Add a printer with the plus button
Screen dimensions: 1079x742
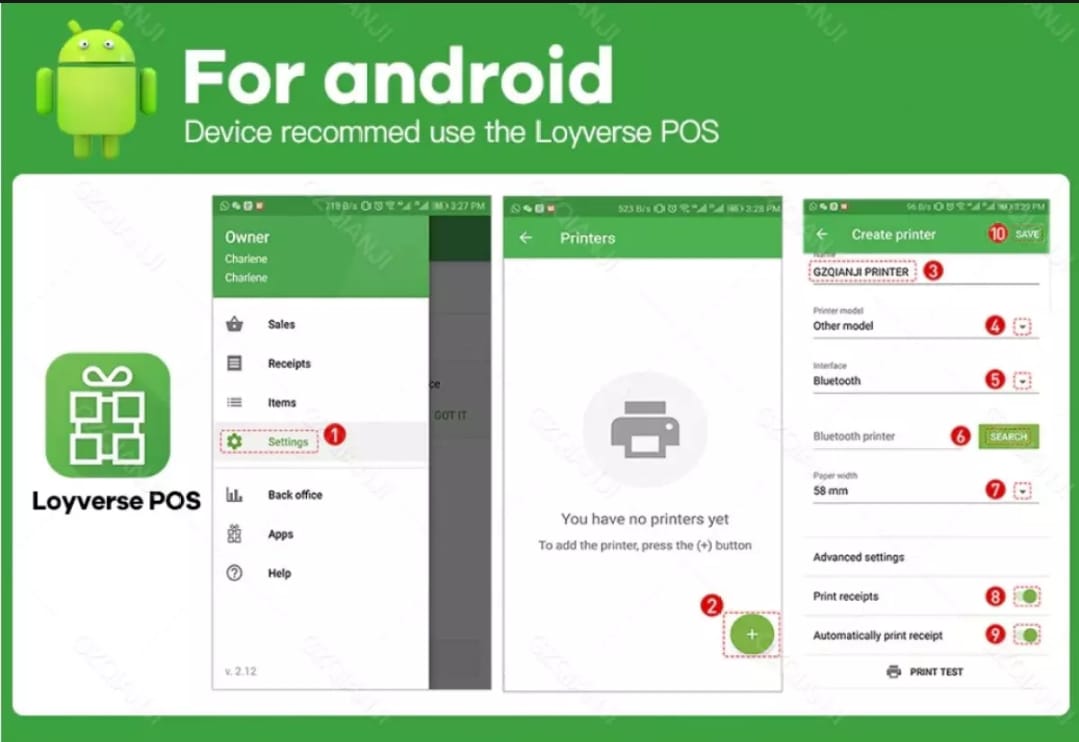tap(751, 635)
